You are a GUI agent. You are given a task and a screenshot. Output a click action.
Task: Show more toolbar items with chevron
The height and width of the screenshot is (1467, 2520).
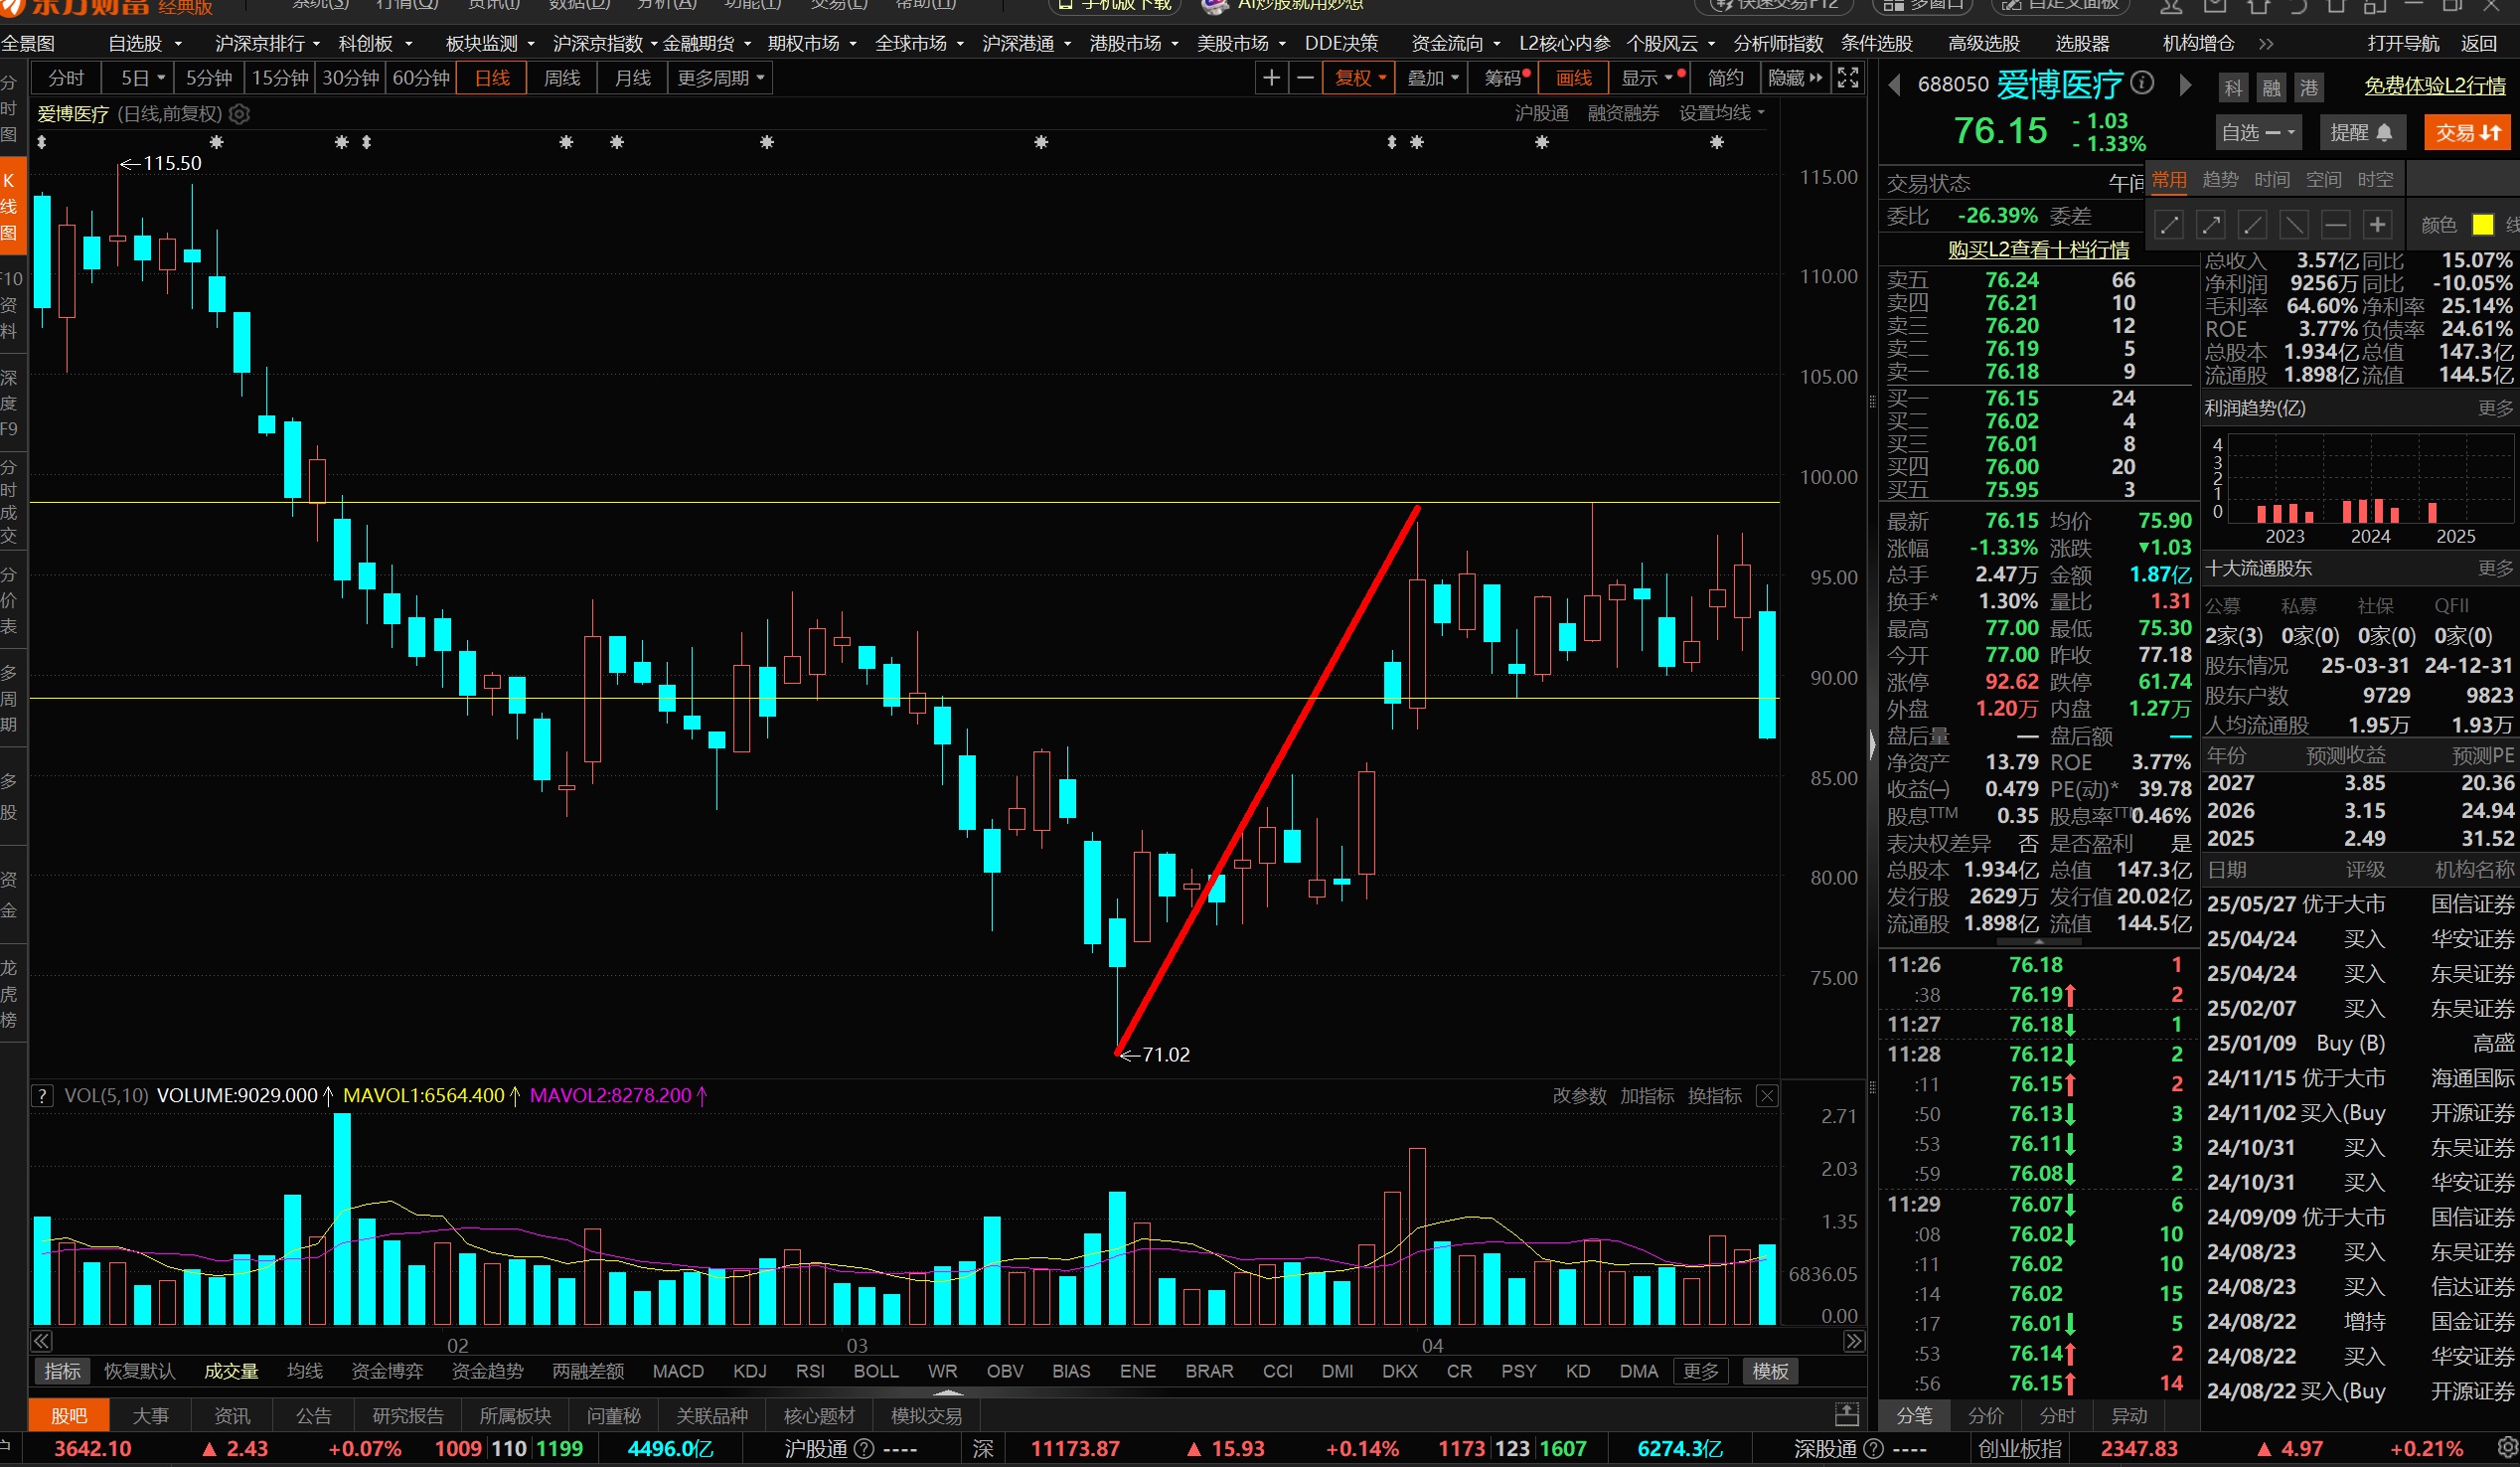tap(2266, 44)
